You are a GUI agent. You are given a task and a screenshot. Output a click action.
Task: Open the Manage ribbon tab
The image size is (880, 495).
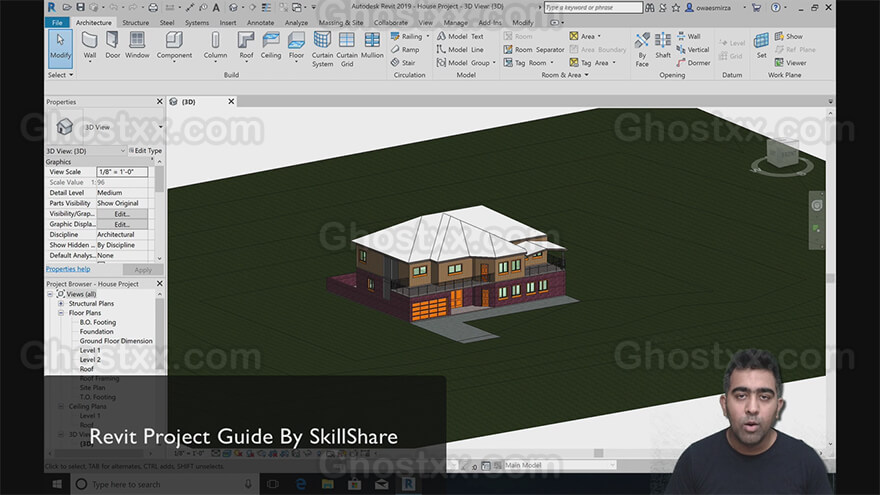tap(455, 22)
